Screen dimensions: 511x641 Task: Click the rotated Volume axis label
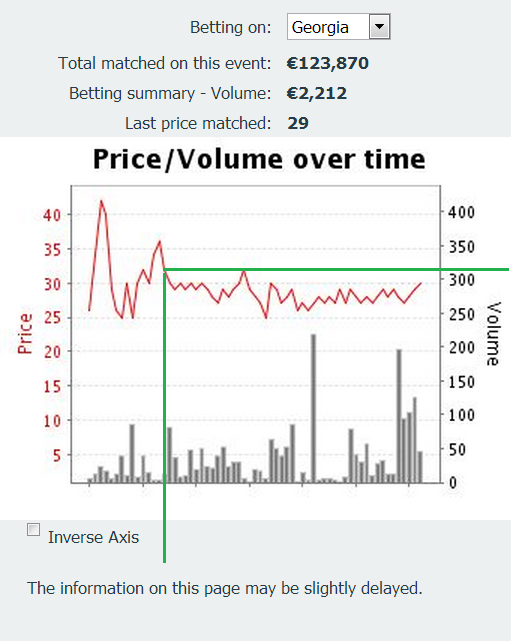493,334
